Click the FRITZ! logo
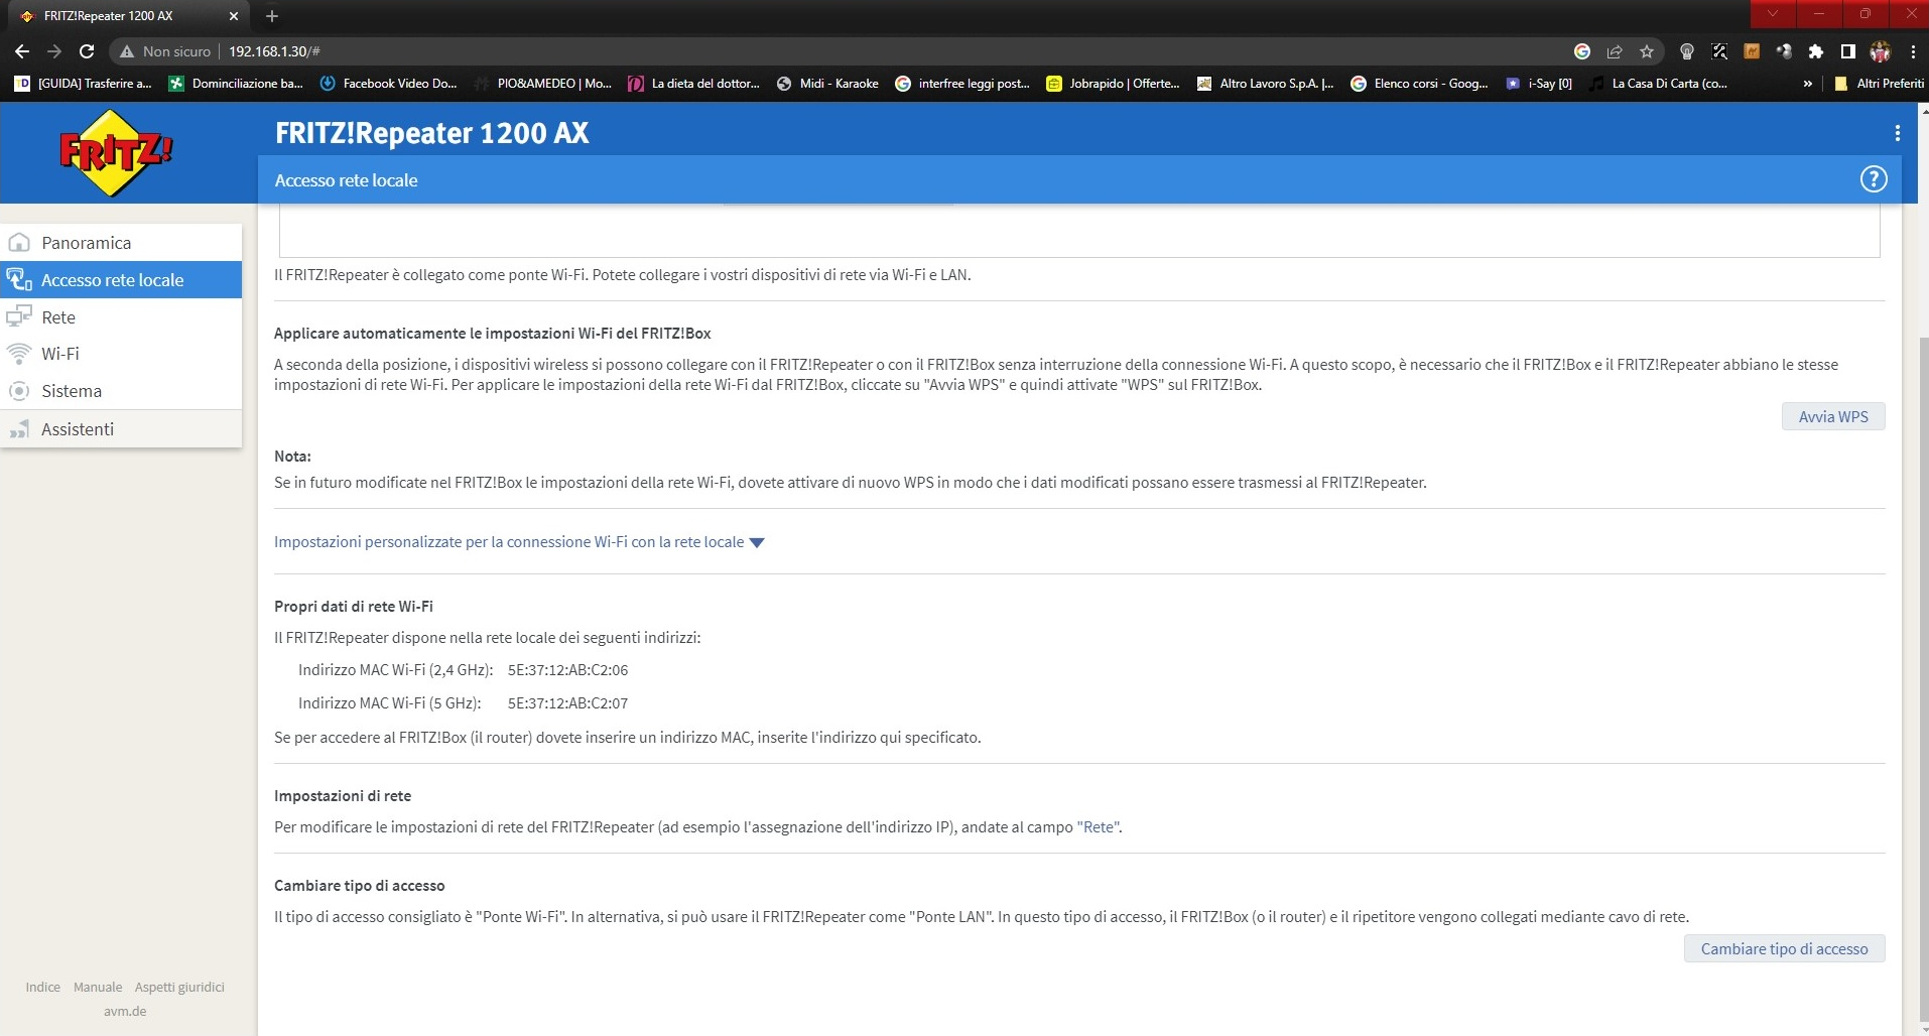Image resolution: width=1929 pixels, height=1036 pixels. (116, 153)
